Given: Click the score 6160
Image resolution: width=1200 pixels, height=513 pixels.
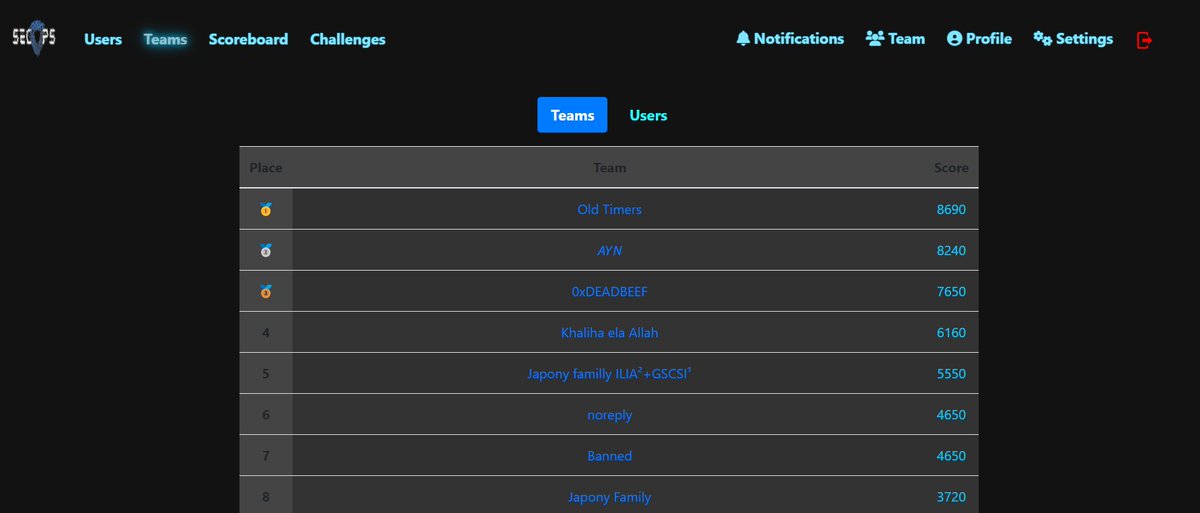Looking at the screenshot, I should (x=951, y=333).
